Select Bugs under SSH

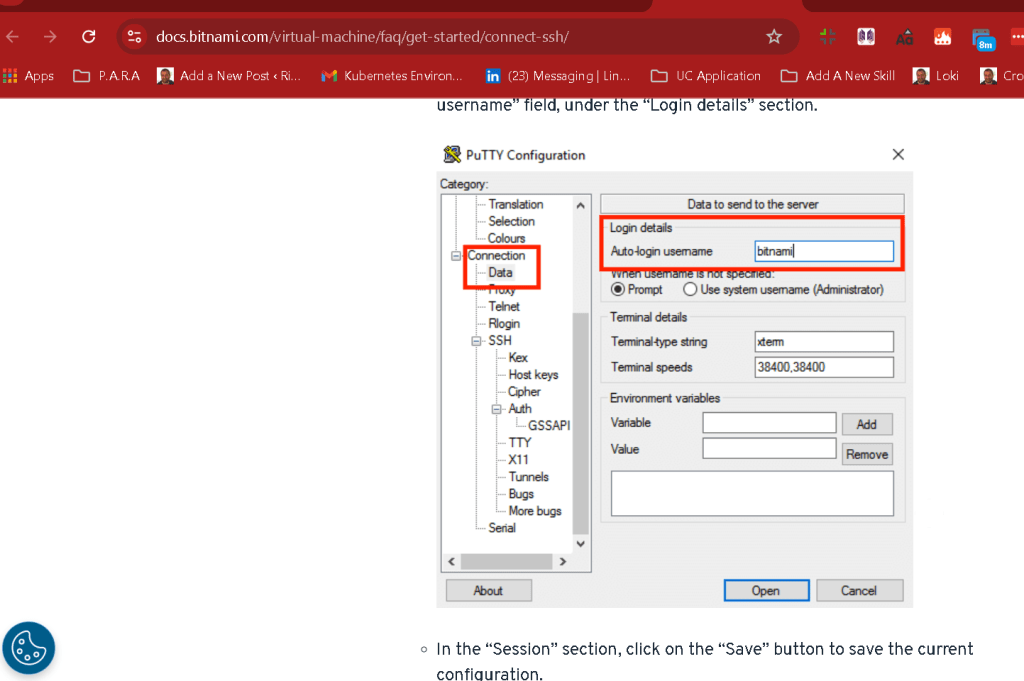(x=520, y=494)
